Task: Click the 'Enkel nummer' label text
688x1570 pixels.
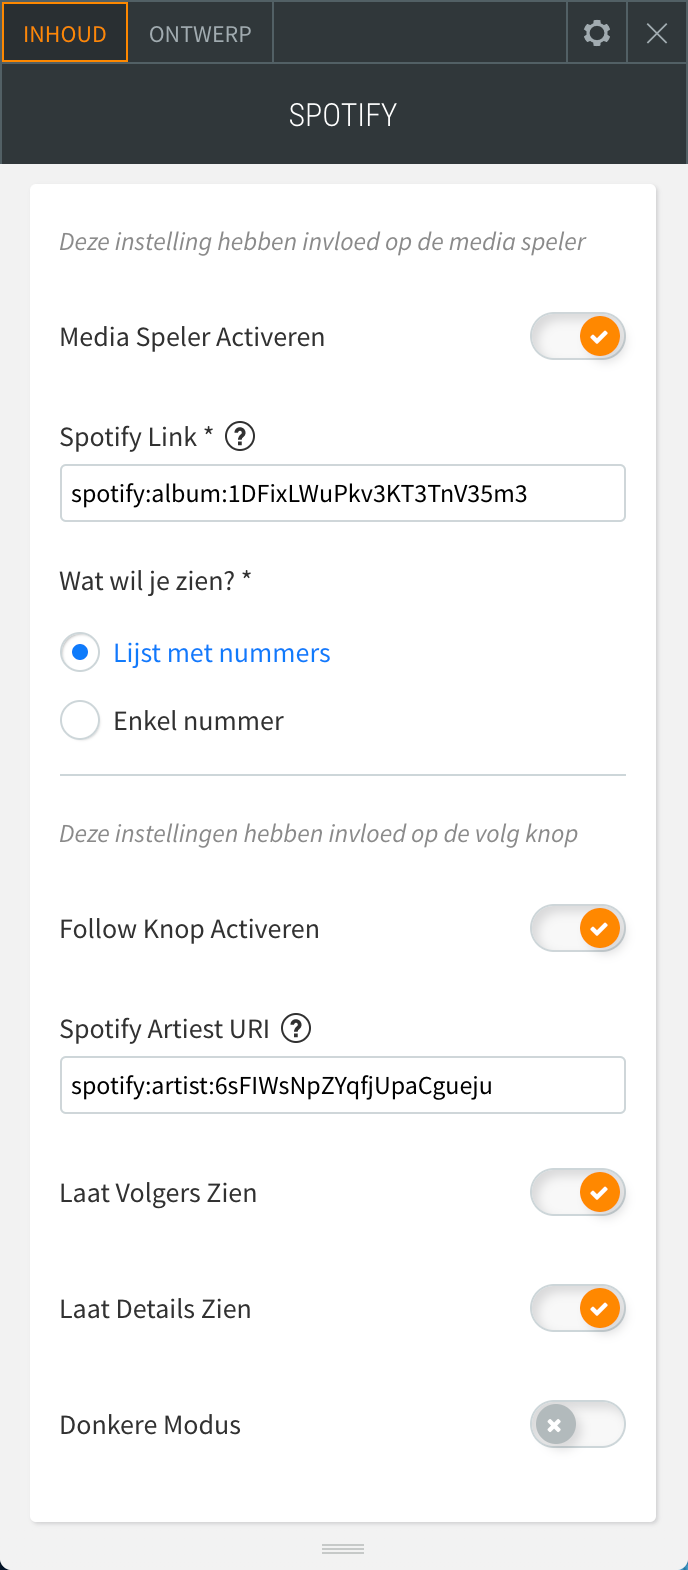Action: (x=199, y=721)
